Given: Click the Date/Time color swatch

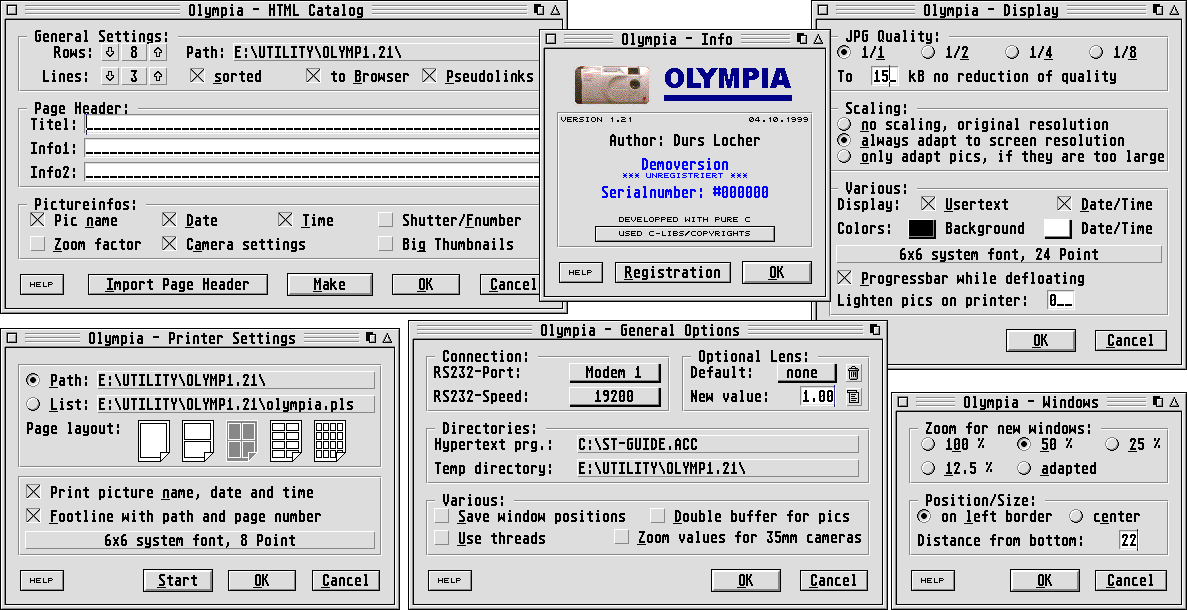Looking at the screenshot, I should (1058, 228).
